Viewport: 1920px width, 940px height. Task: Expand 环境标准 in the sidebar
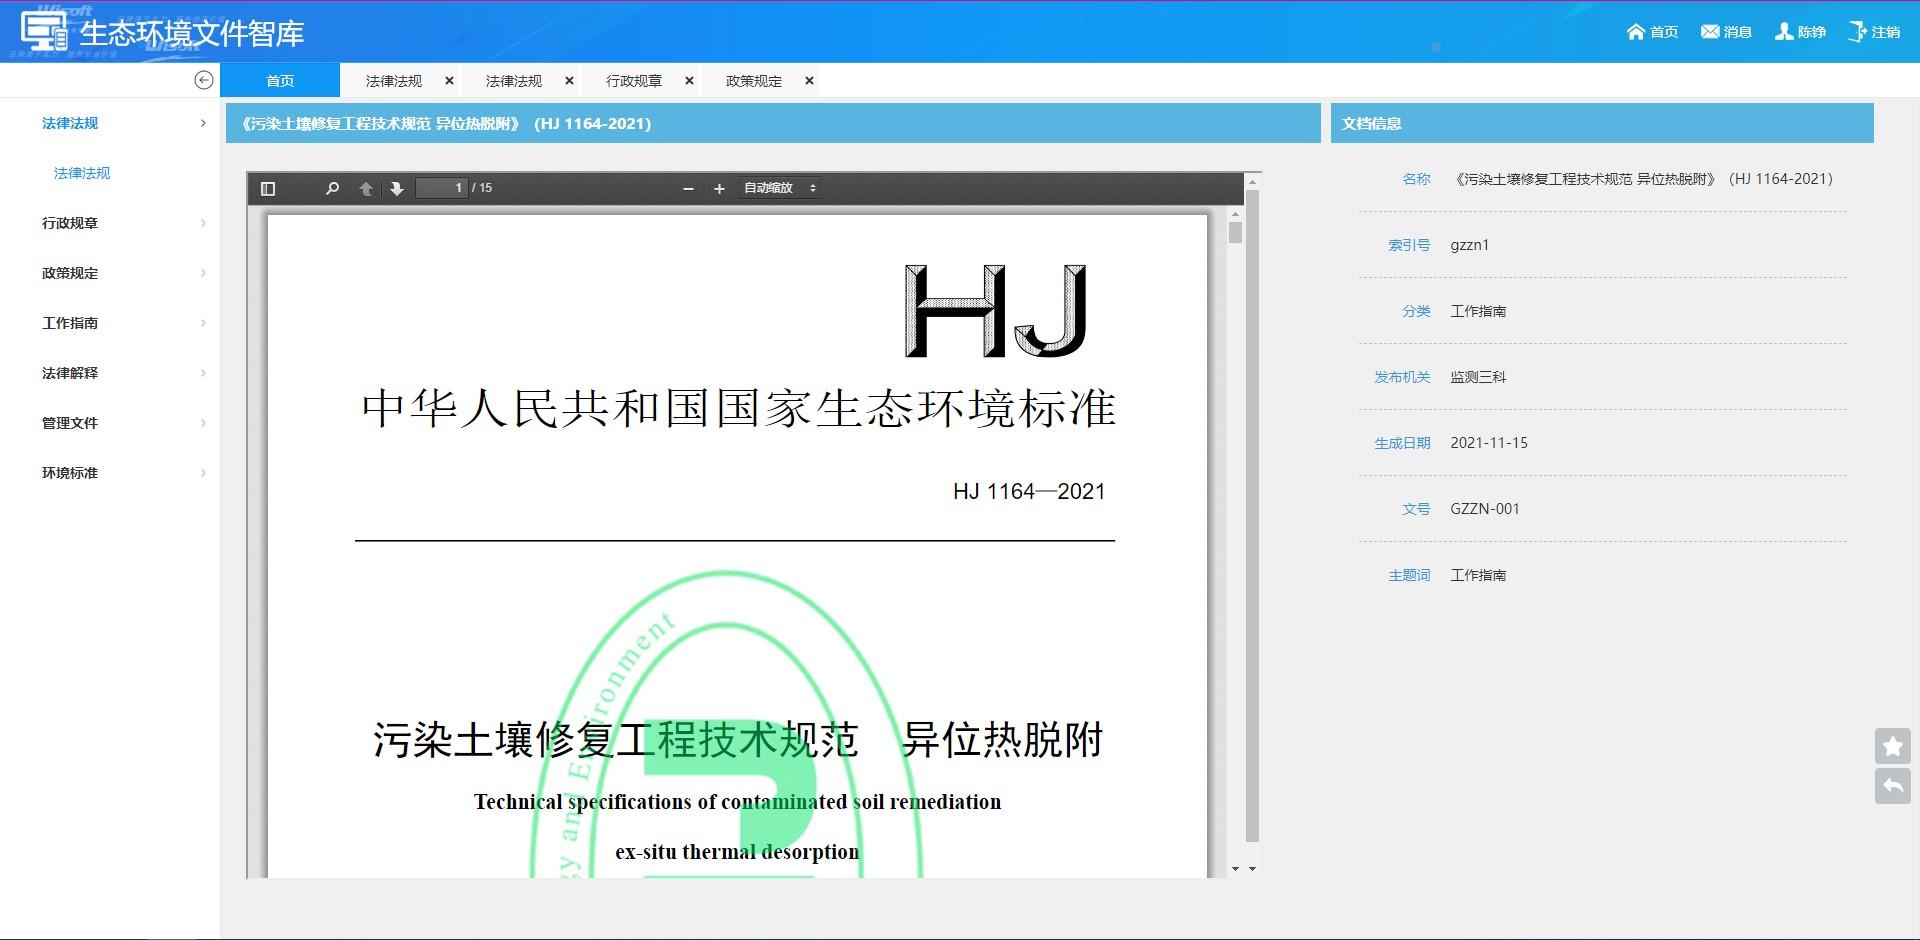point(70,473)
